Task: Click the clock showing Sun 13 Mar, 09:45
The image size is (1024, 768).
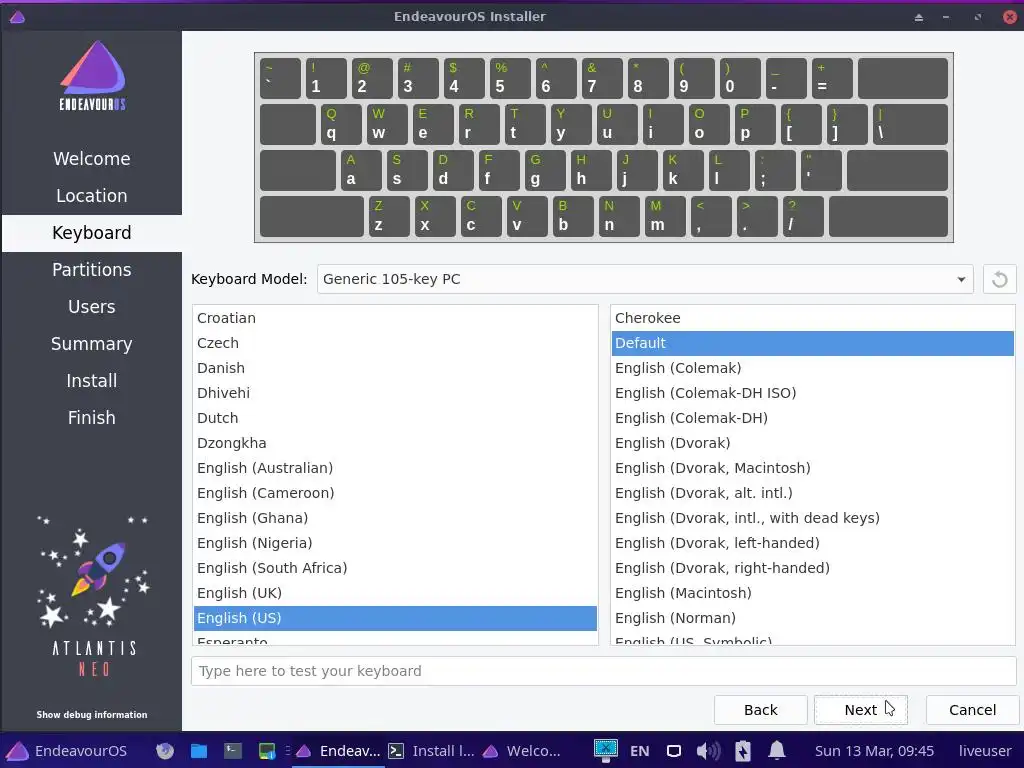Action: coord(874,751)
